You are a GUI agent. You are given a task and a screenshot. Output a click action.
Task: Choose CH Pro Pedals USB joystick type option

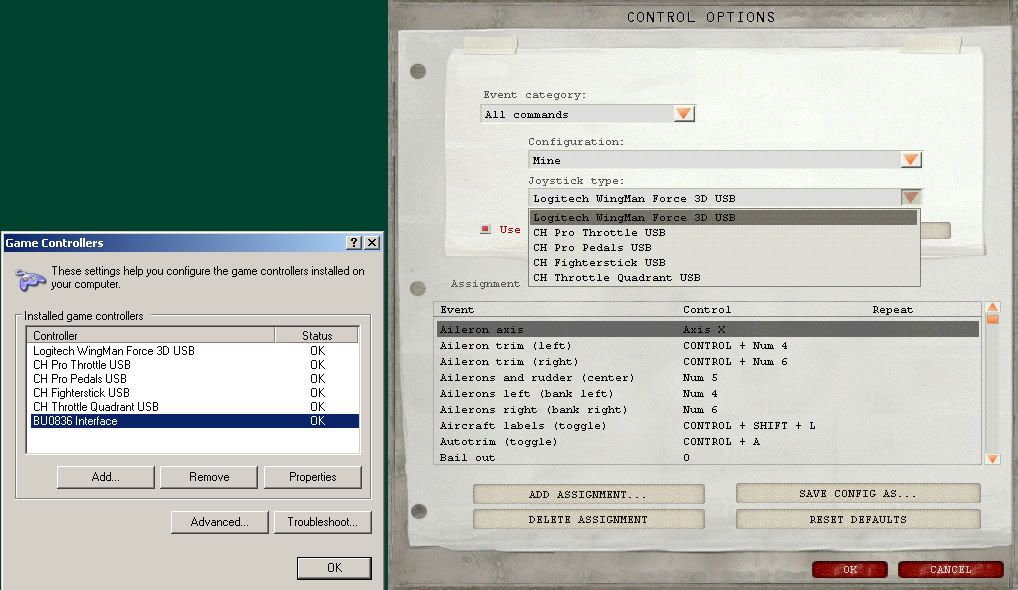coord(724,247)
